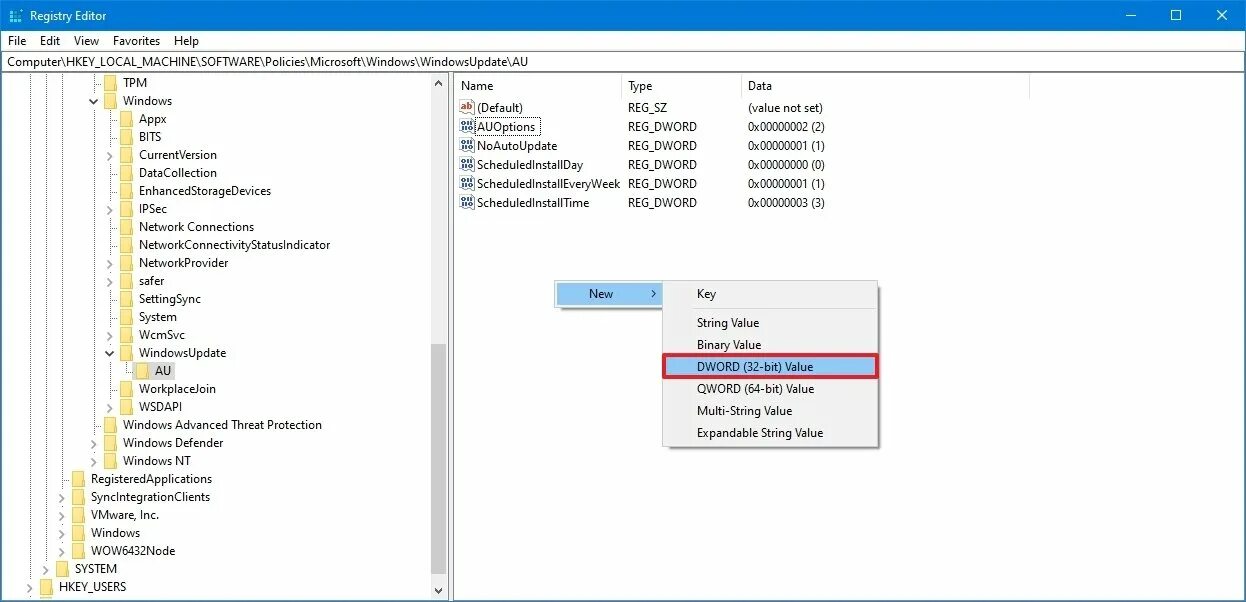The height and width of the screenshot is (602, 1246).
Task: Click the NetworkConnectivityStatusIndicator folder icon
Action: [x=126, y=245]
